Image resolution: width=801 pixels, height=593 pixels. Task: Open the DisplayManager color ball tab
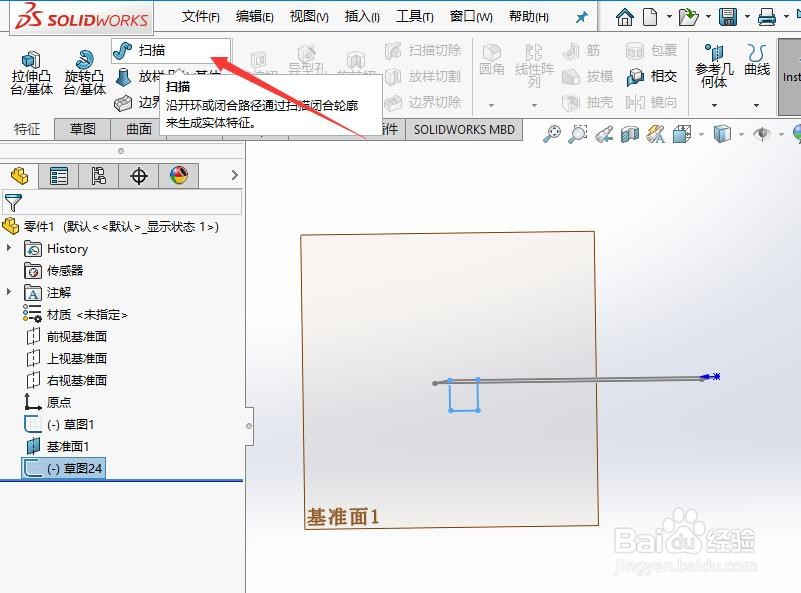[x=178, y=176]
